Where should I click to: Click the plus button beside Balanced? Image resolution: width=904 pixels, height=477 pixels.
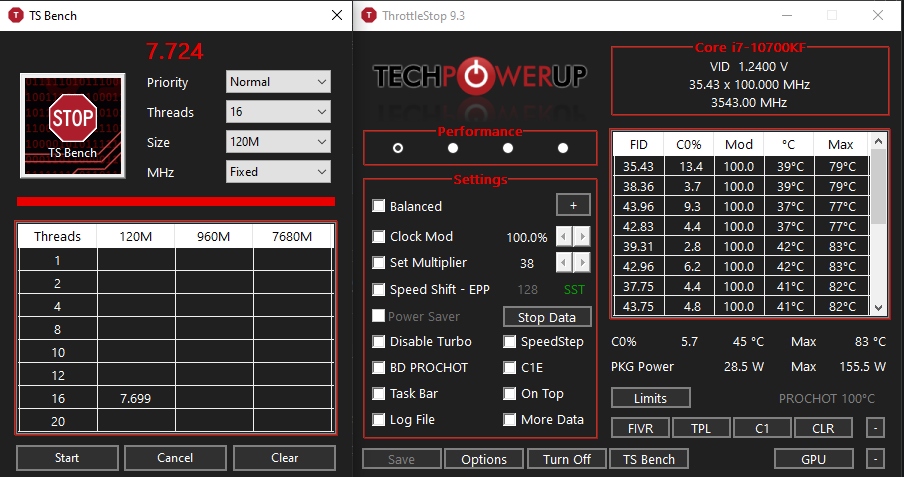[573, 205]
